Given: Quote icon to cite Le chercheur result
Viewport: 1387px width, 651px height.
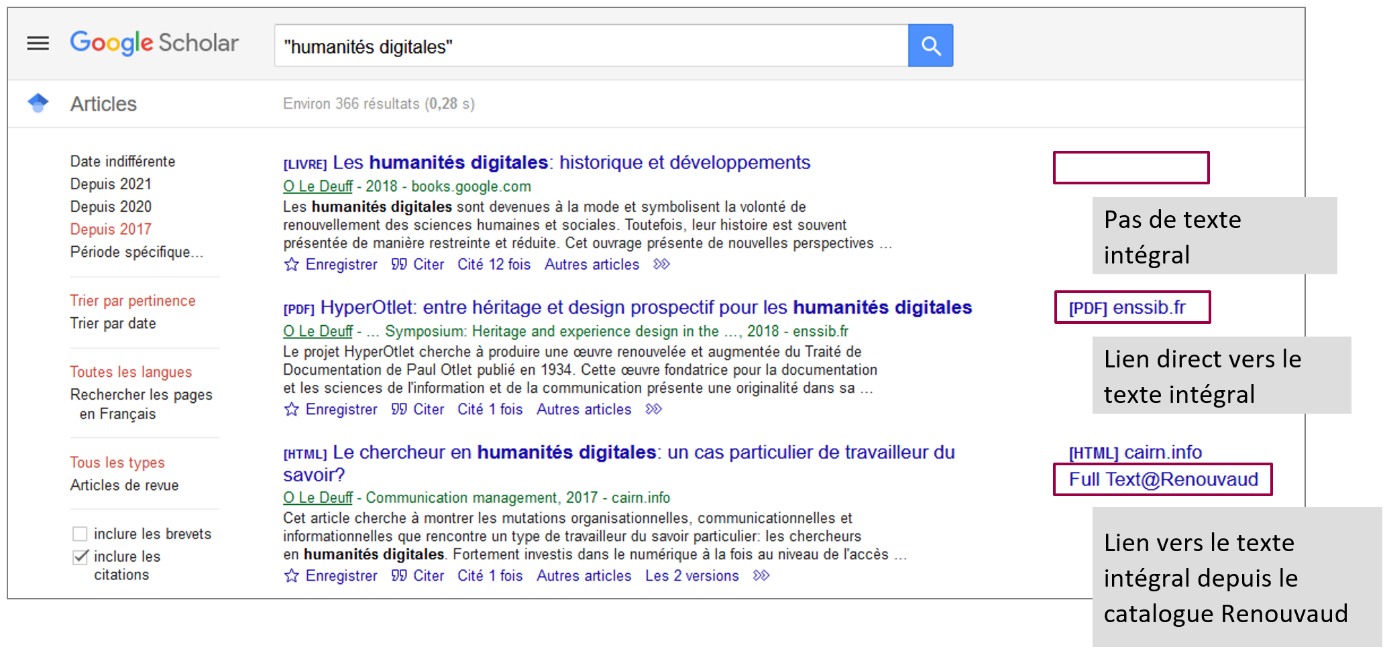Looking at the screenshot, I should [399, 576].
